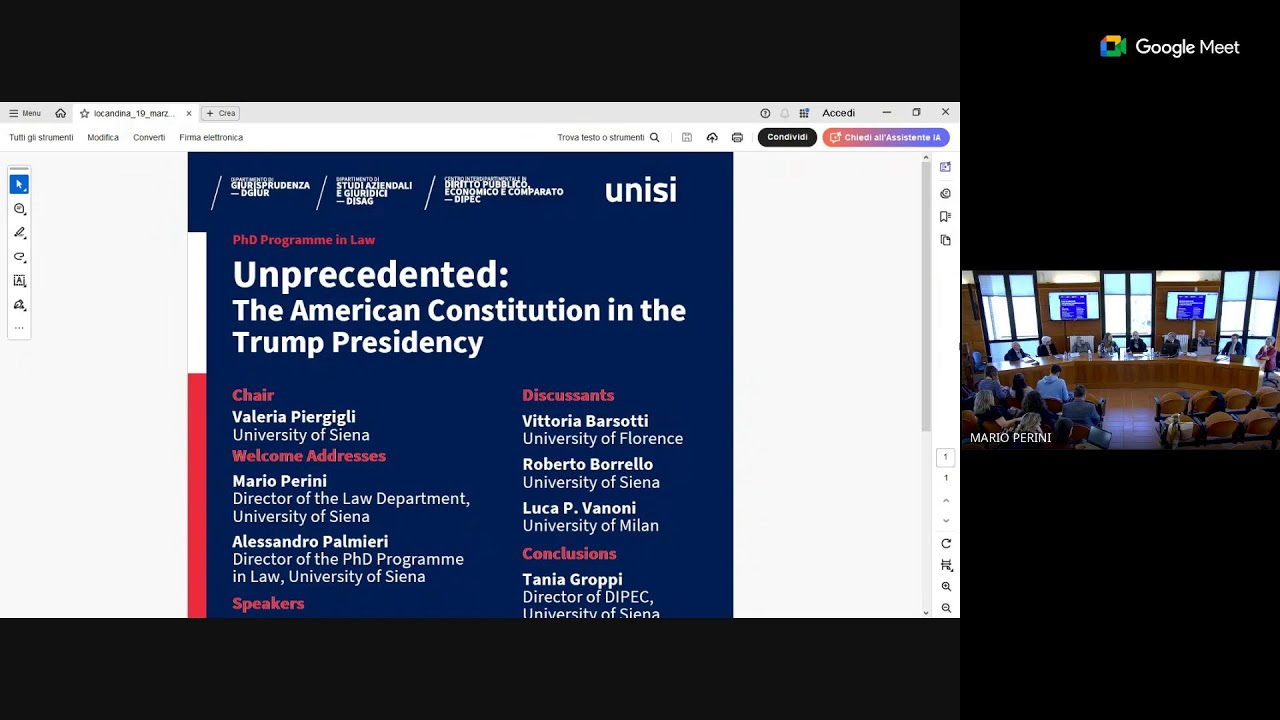Select the Sign pen tool

point(19,305)
